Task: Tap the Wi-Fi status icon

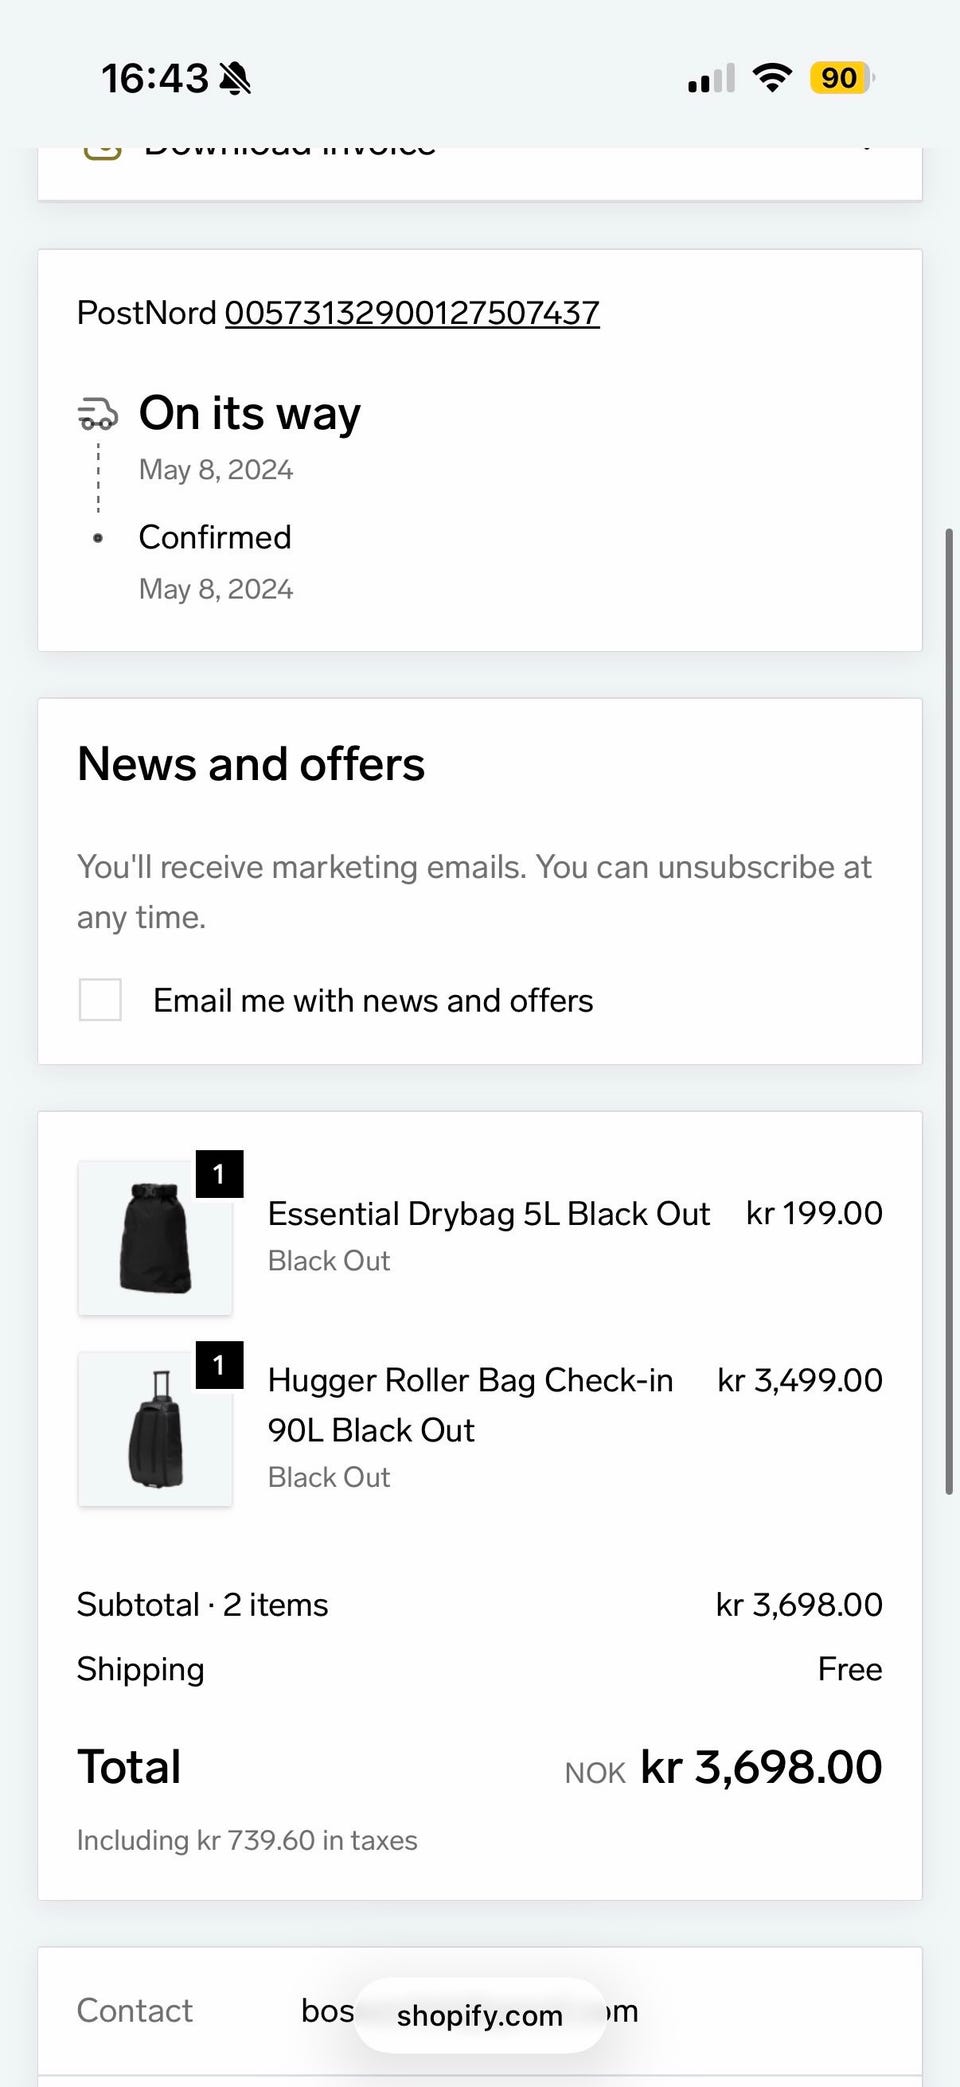Action: 771,78
